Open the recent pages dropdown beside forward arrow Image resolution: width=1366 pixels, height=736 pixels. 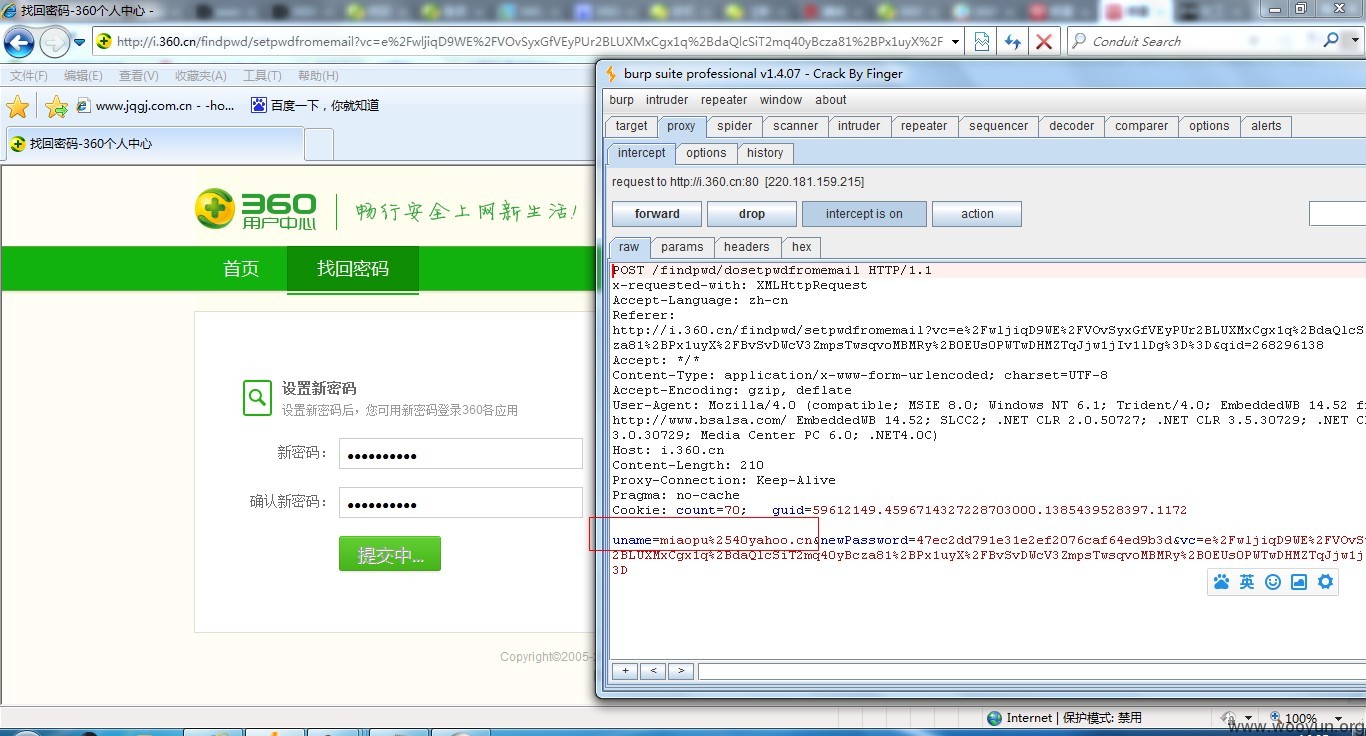coord(80,42)
